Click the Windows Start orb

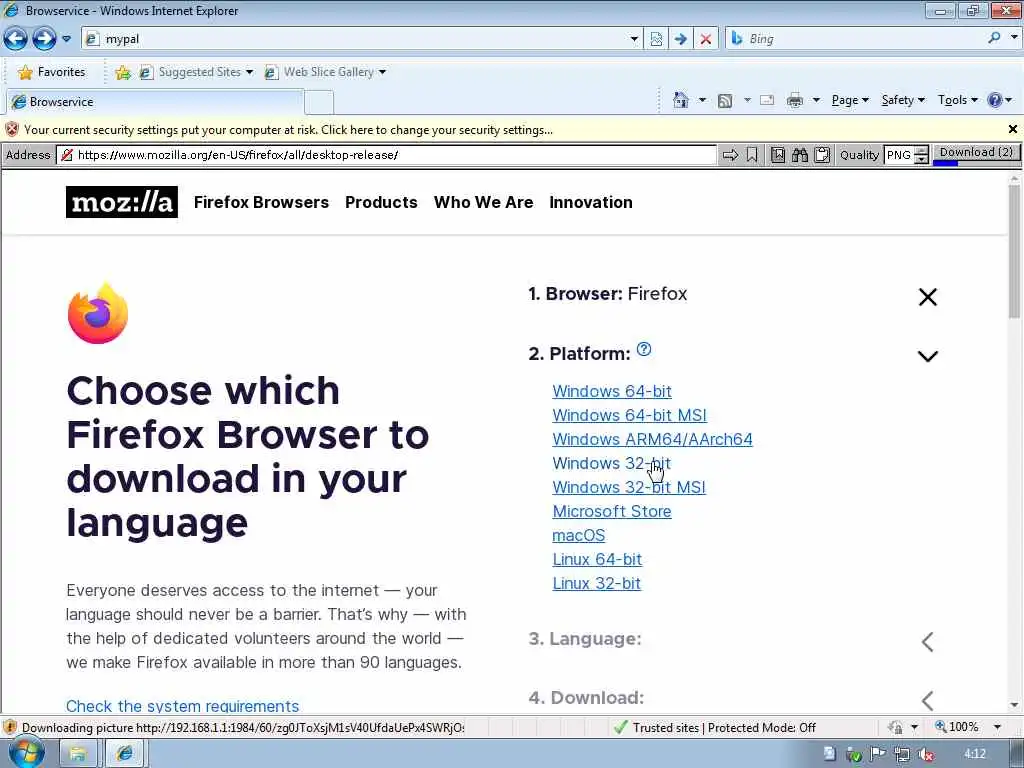(26, 754)
